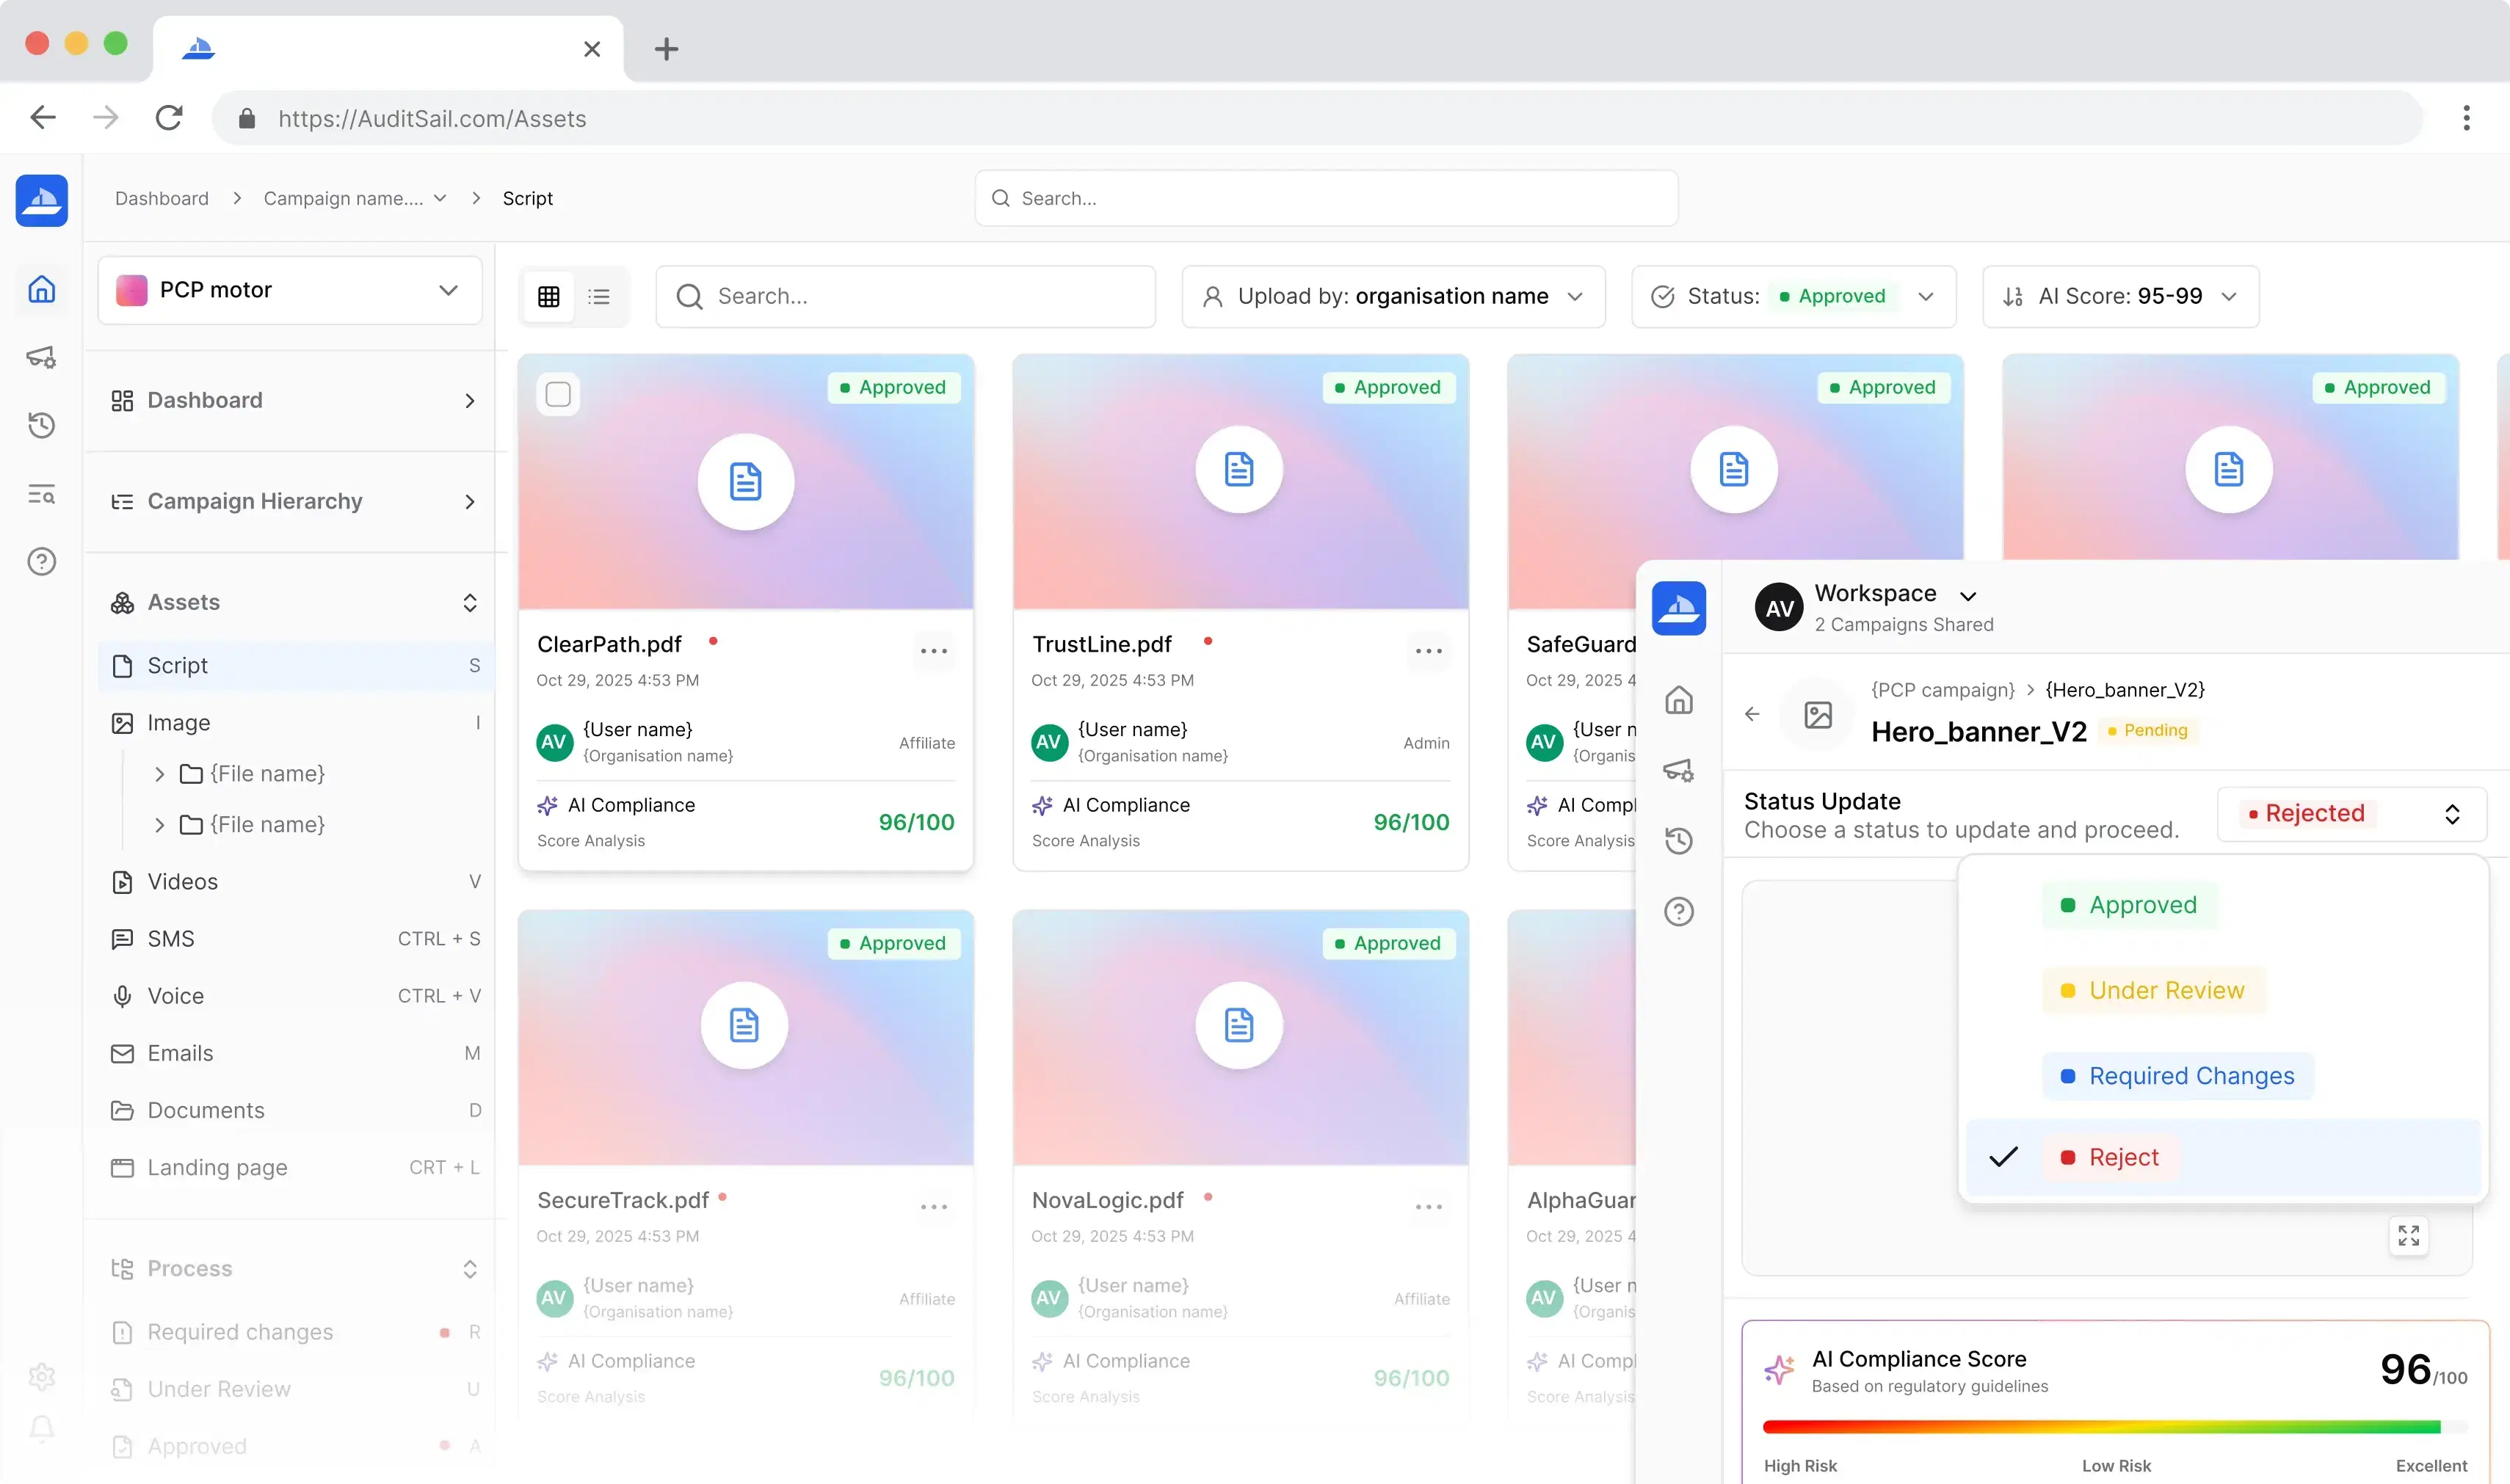Tick the selection checkbox on the ClearPath.pdf card
2510x1484 pixels.
click(x=558, y=394)
